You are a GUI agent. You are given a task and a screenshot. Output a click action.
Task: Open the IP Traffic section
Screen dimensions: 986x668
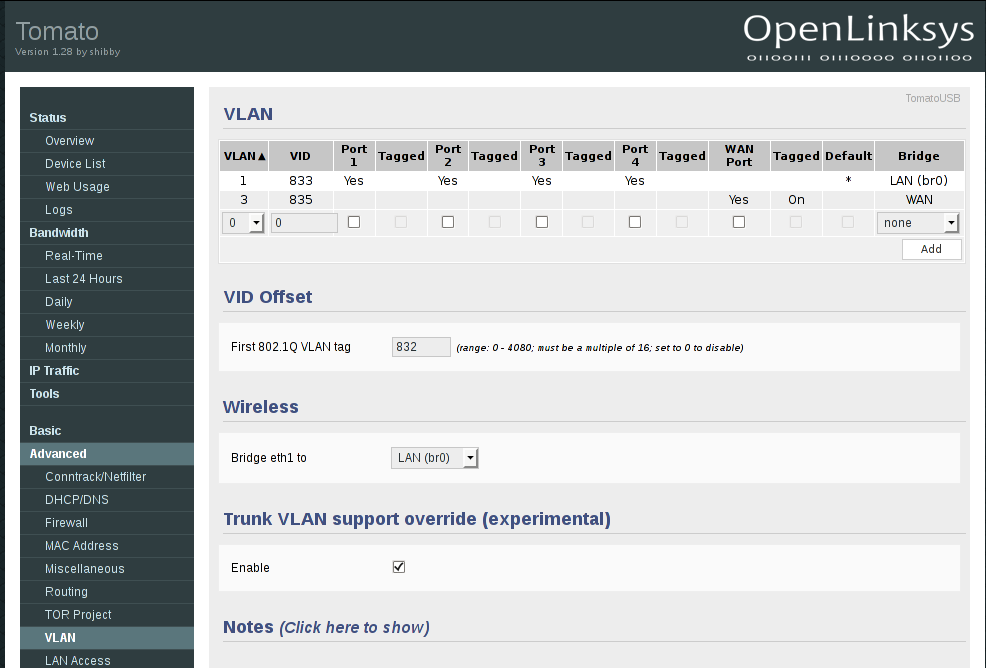54,371
